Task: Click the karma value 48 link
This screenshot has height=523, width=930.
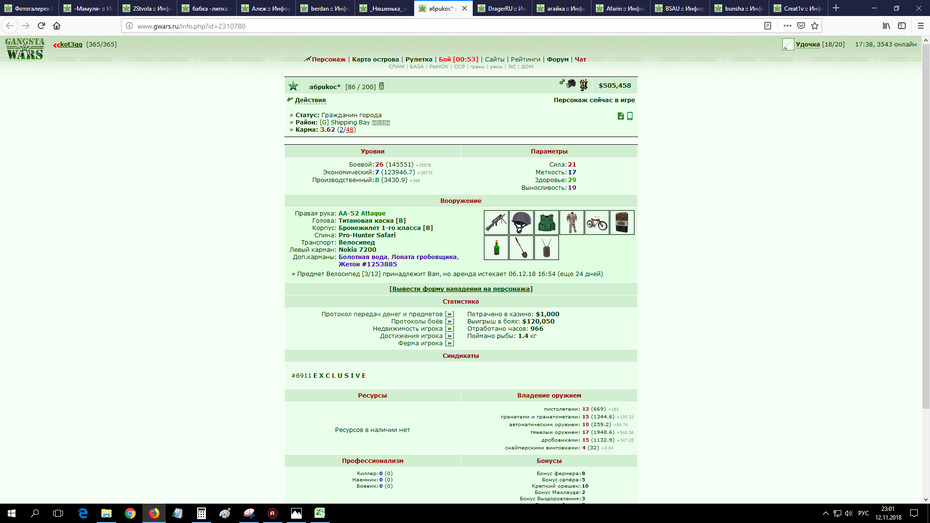Action: coord(349,130)
